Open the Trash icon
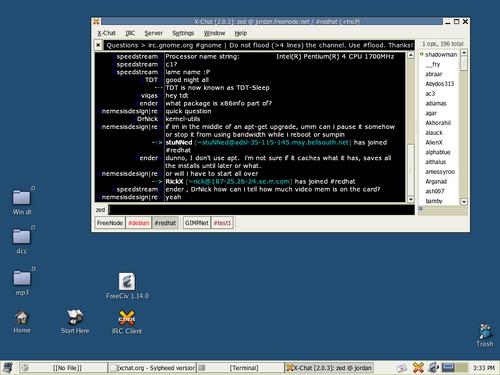The height and width of the screenshot is (375, 500). click(x=485, y=331)
